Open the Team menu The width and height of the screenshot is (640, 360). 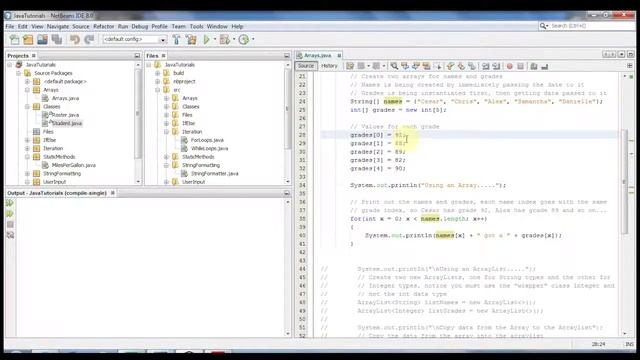click(178, 27)
